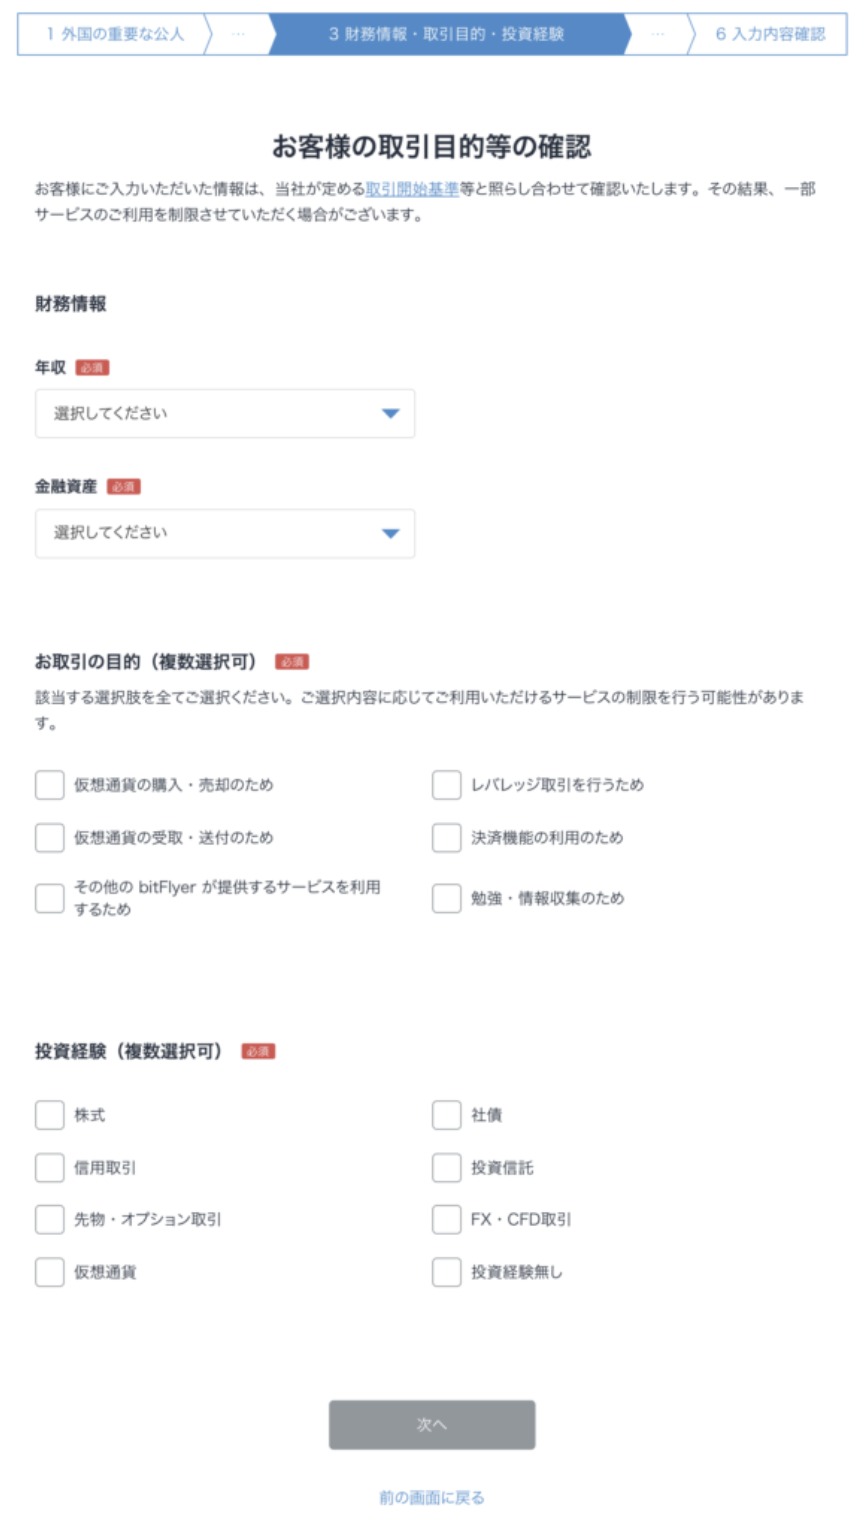Check the 投資経験無し option
Viewport: 866px width, 1524px height.
coord(445,1271)
